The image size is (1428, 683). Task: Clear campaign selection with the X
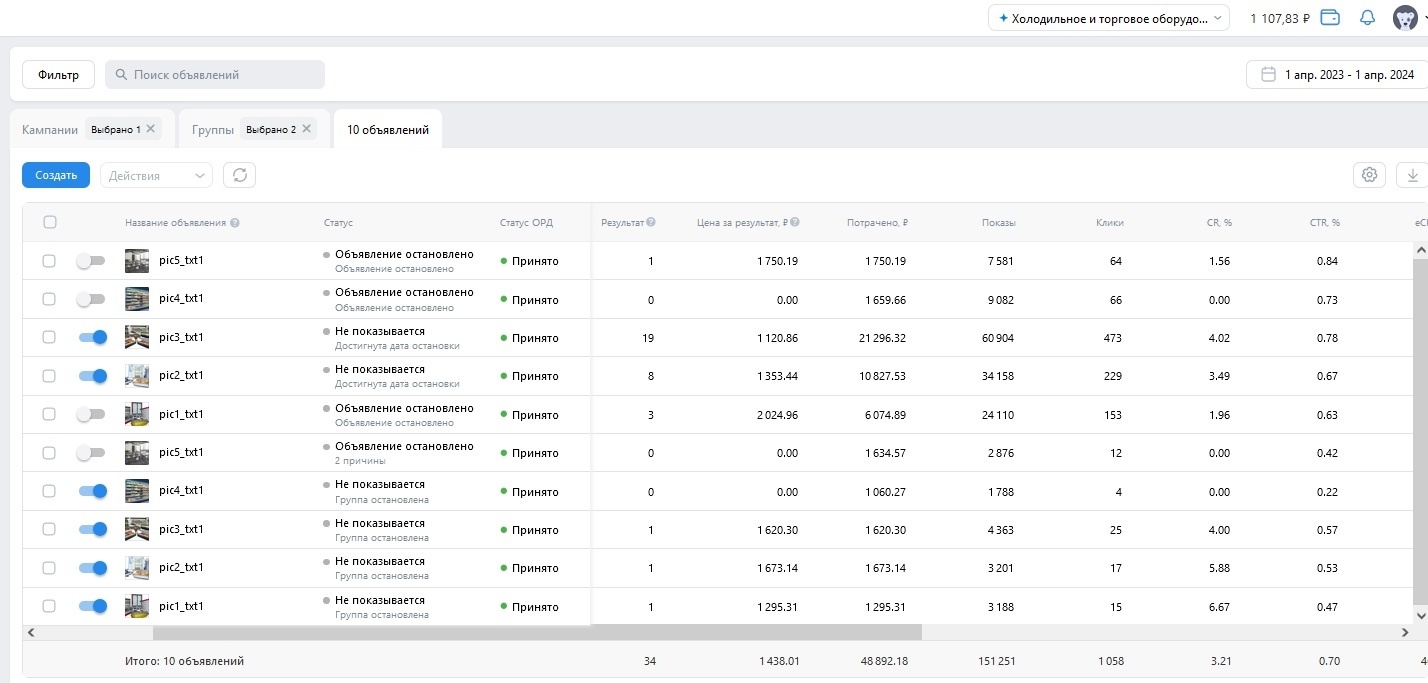(x=151, y=129)
